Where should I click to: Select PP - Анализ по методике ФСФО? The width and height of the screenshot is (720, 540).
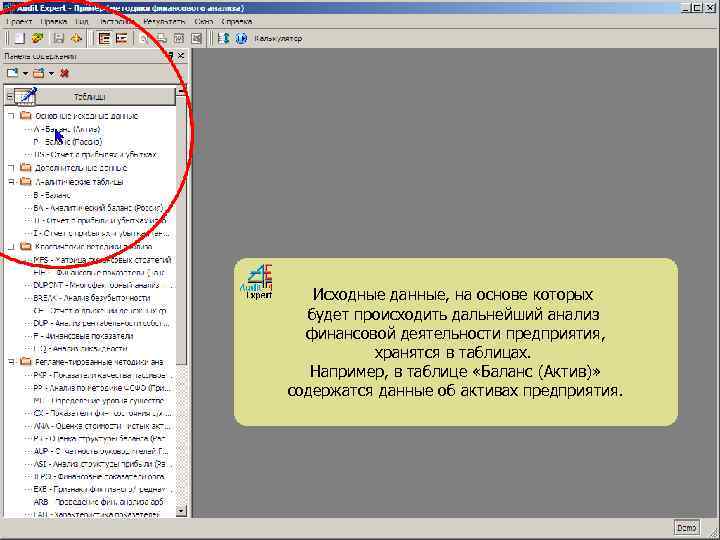[101, 388]
